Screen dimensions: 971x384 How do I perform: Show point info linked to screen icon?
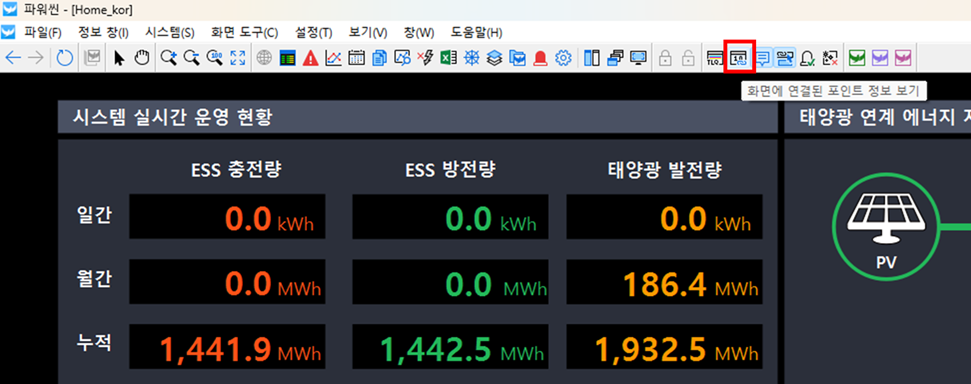coord(739,58)
